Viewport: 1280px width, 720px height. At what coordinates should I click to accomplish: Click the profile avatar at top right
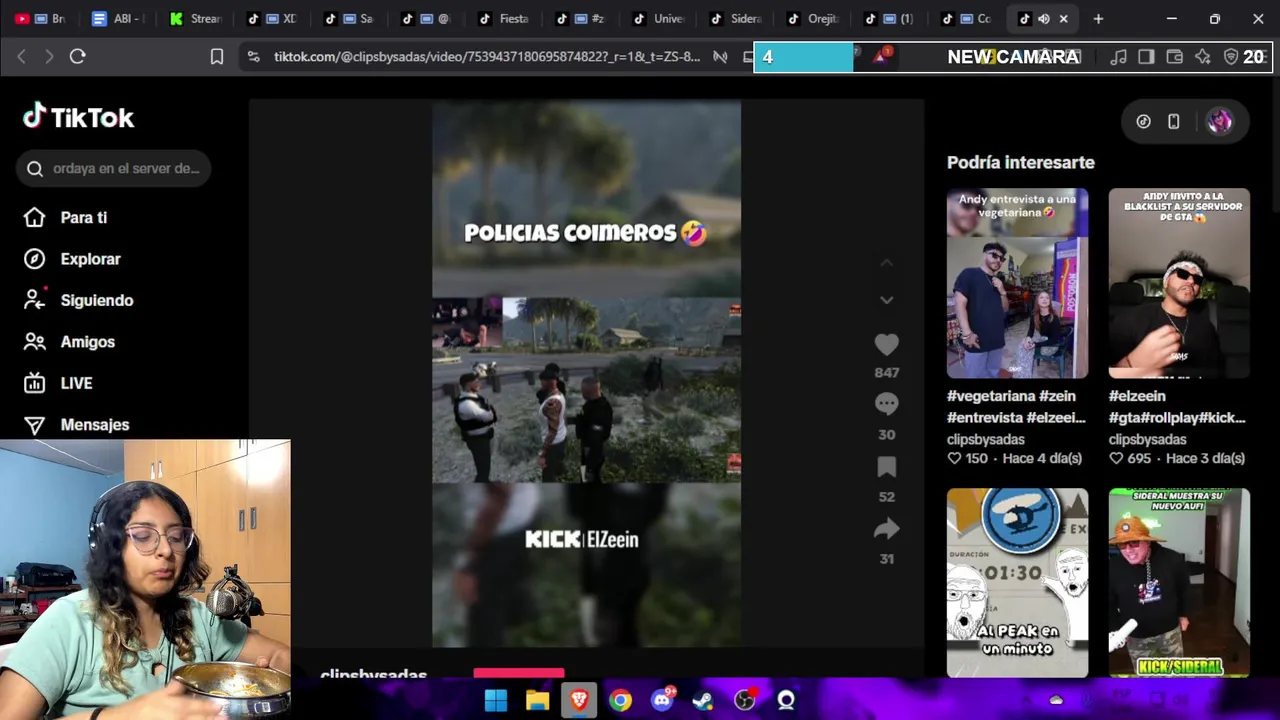pos(1219,121)
